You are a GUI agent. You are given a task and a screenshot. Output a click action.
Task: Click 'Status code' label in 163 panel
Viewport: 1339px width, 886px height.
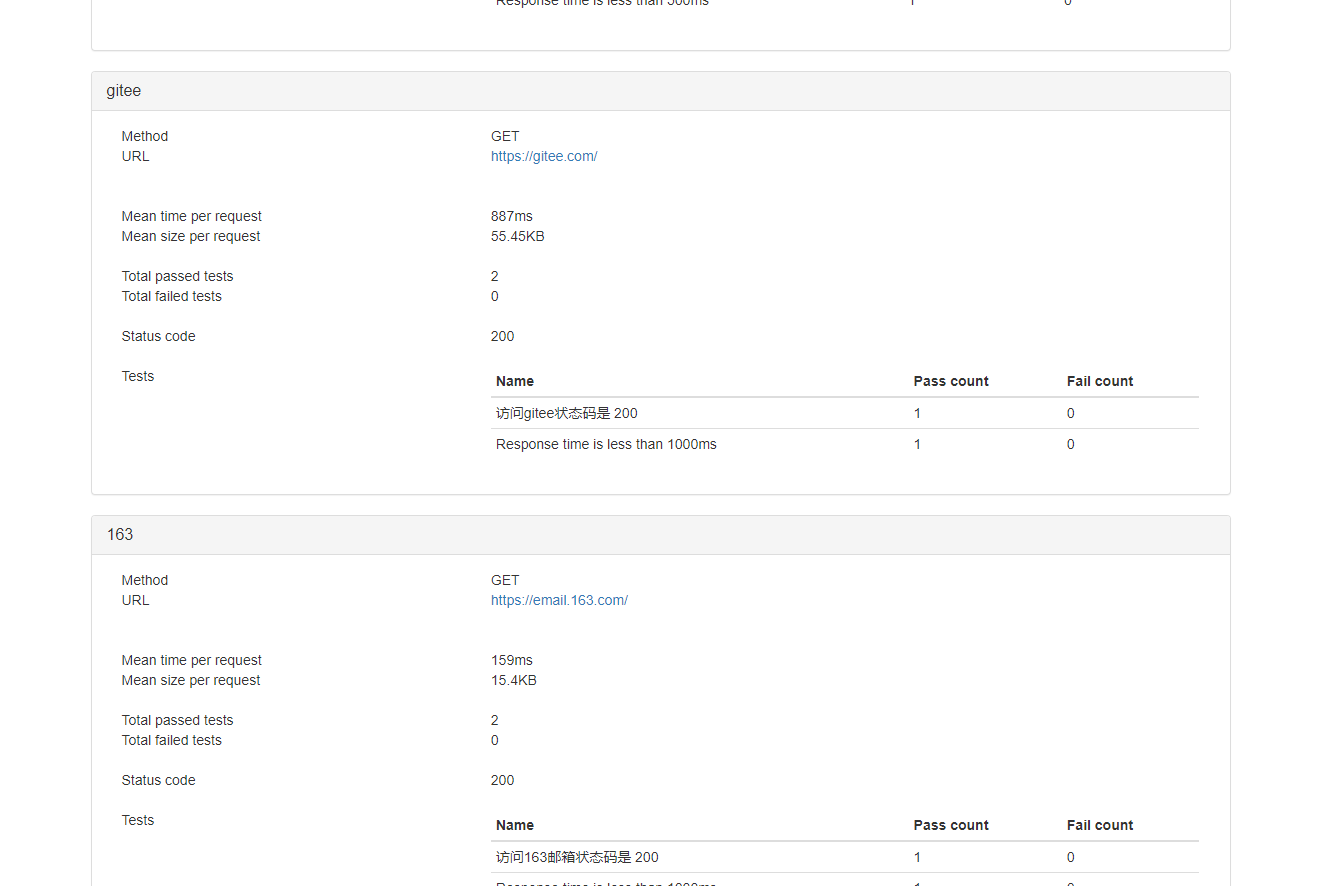pos(159,780)
